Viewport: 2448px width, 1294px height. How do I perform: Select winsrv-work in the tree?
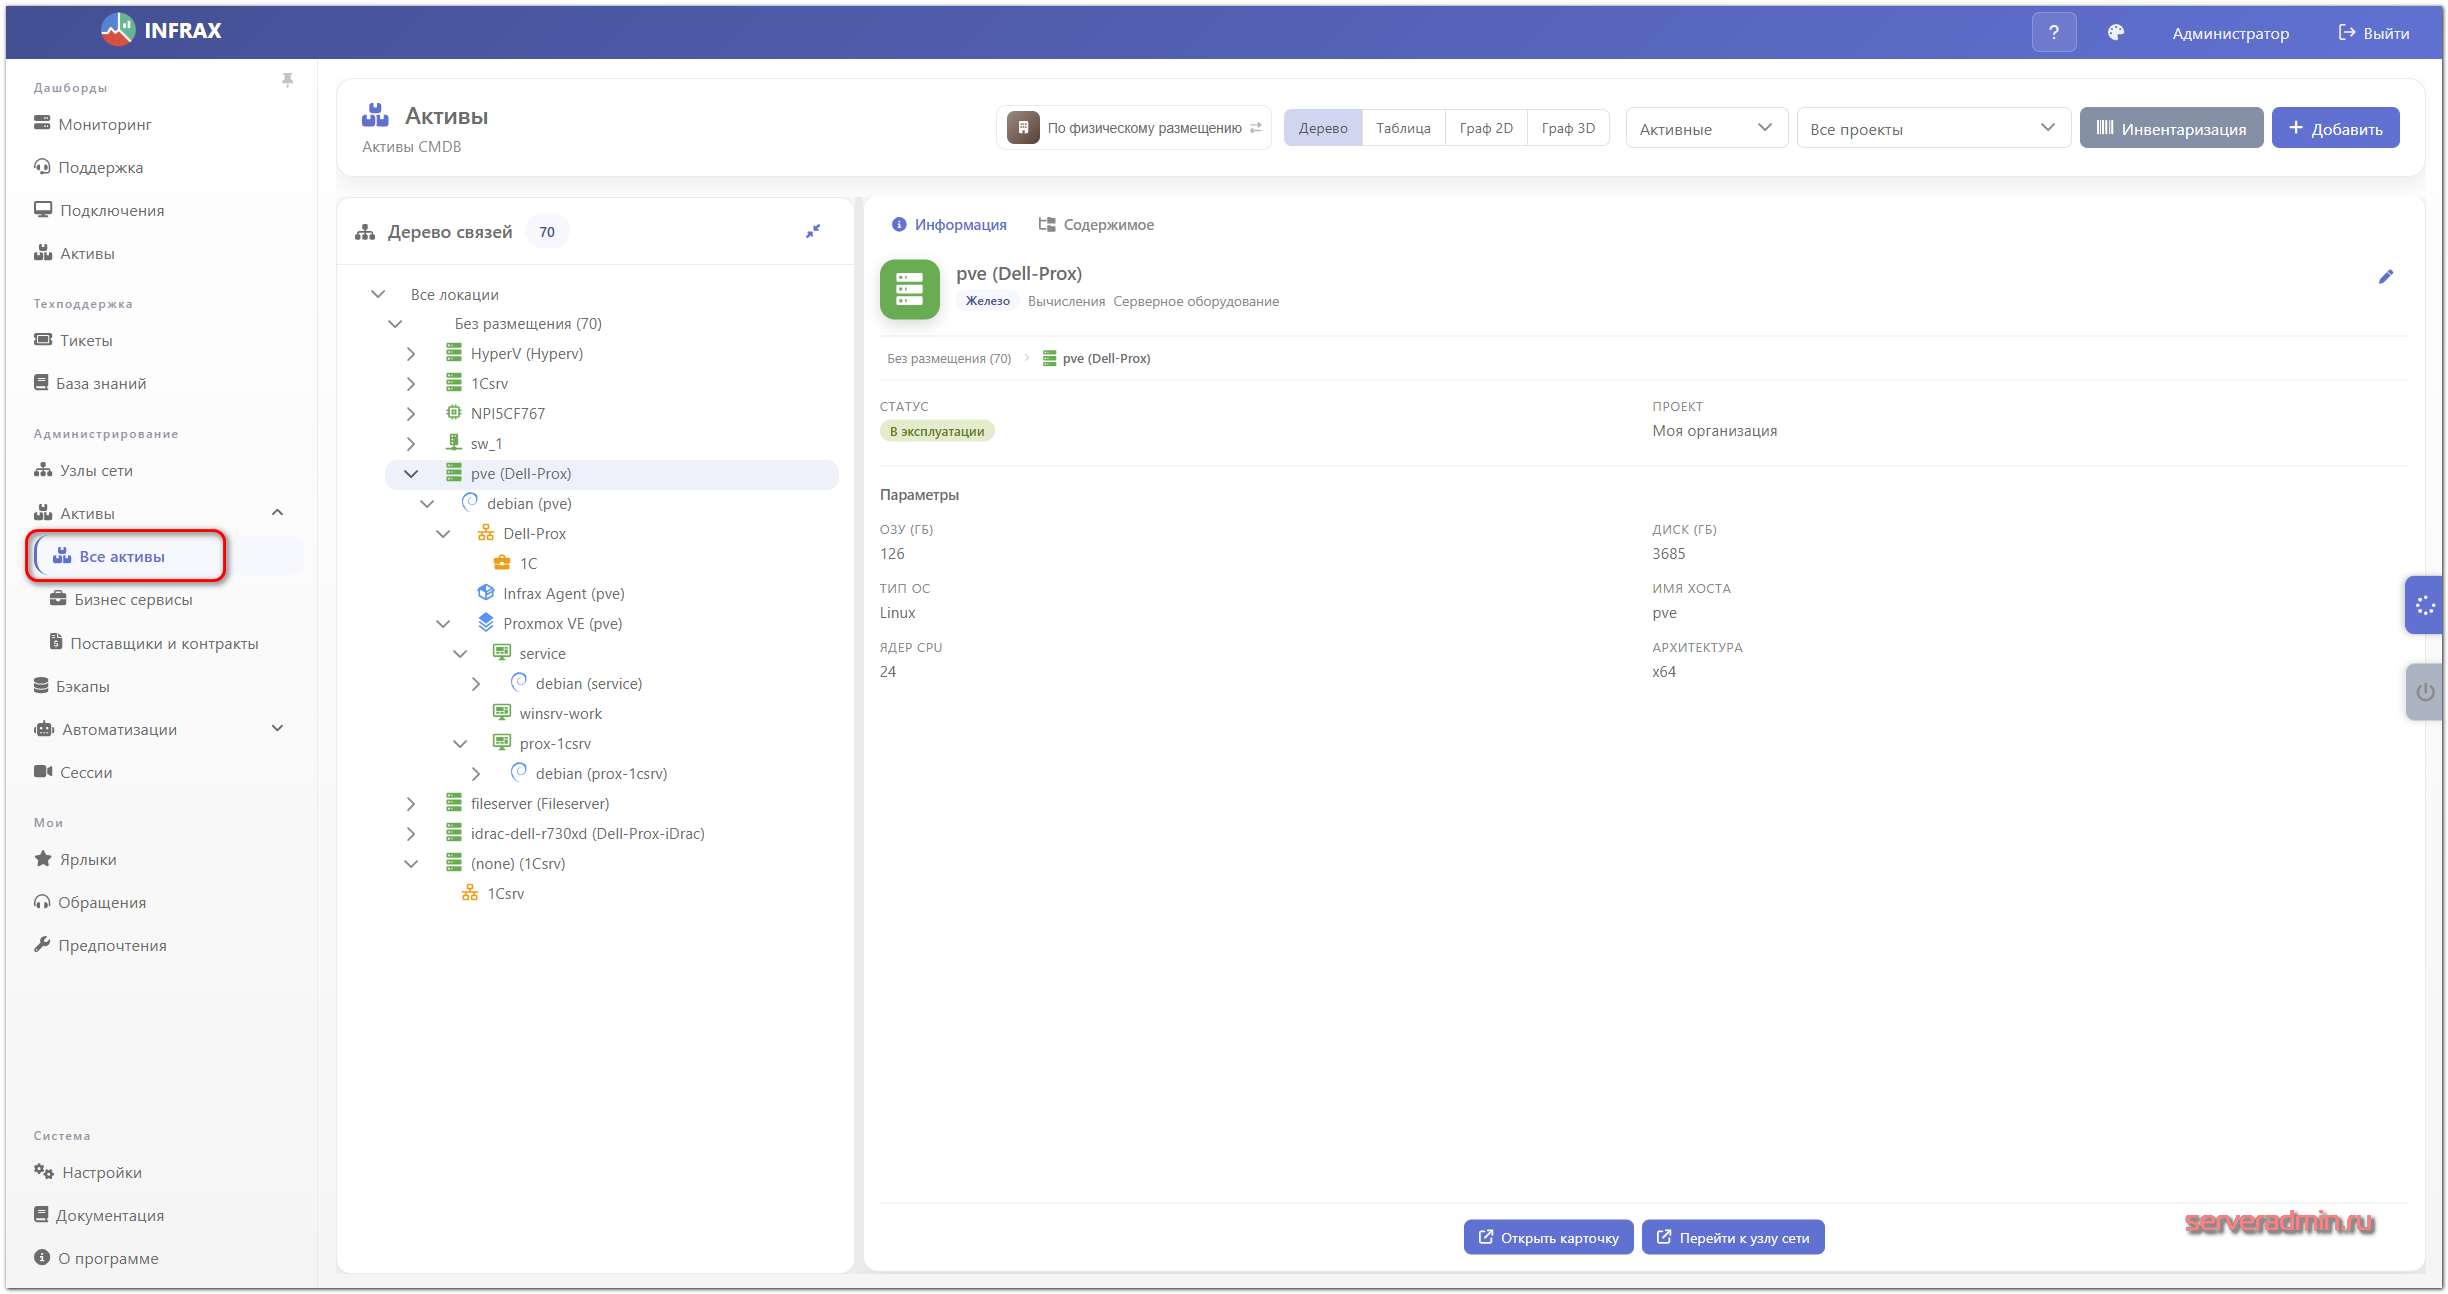[x=560, y=714]
